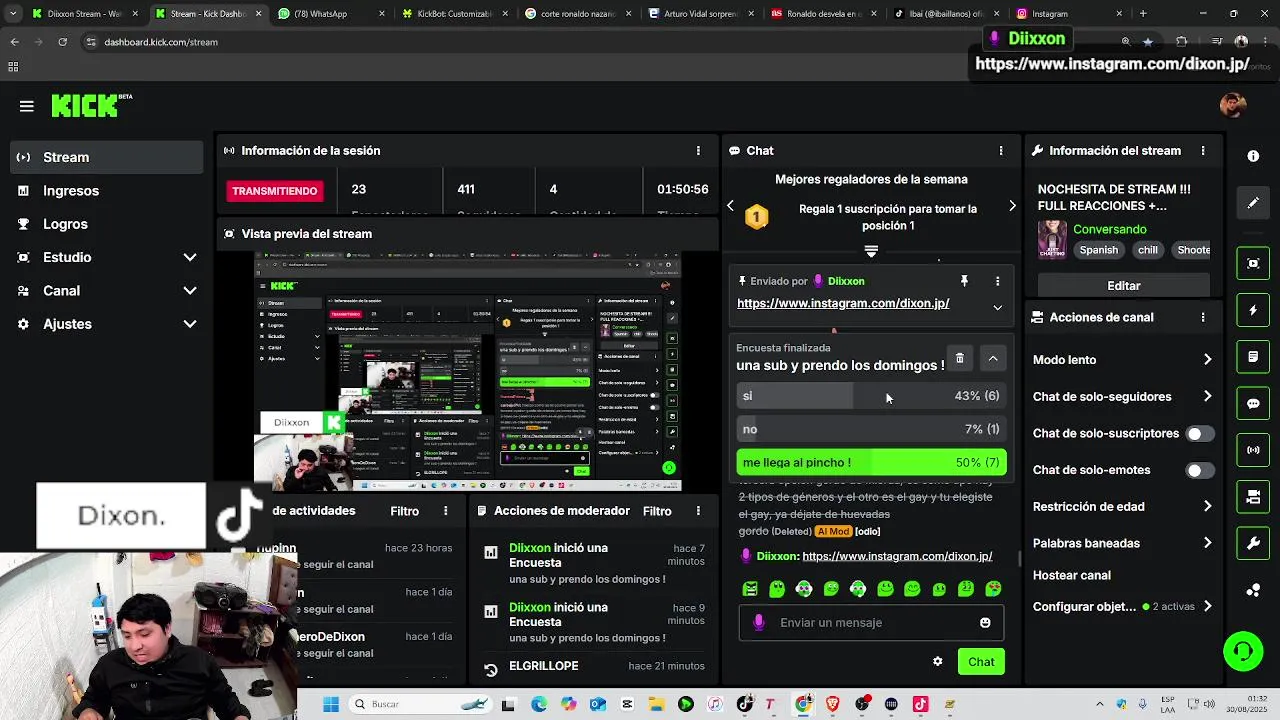Delete the finished poll with trash icon
The image size is (1280, 720).
pyautogui.click(x=959, y=358)
